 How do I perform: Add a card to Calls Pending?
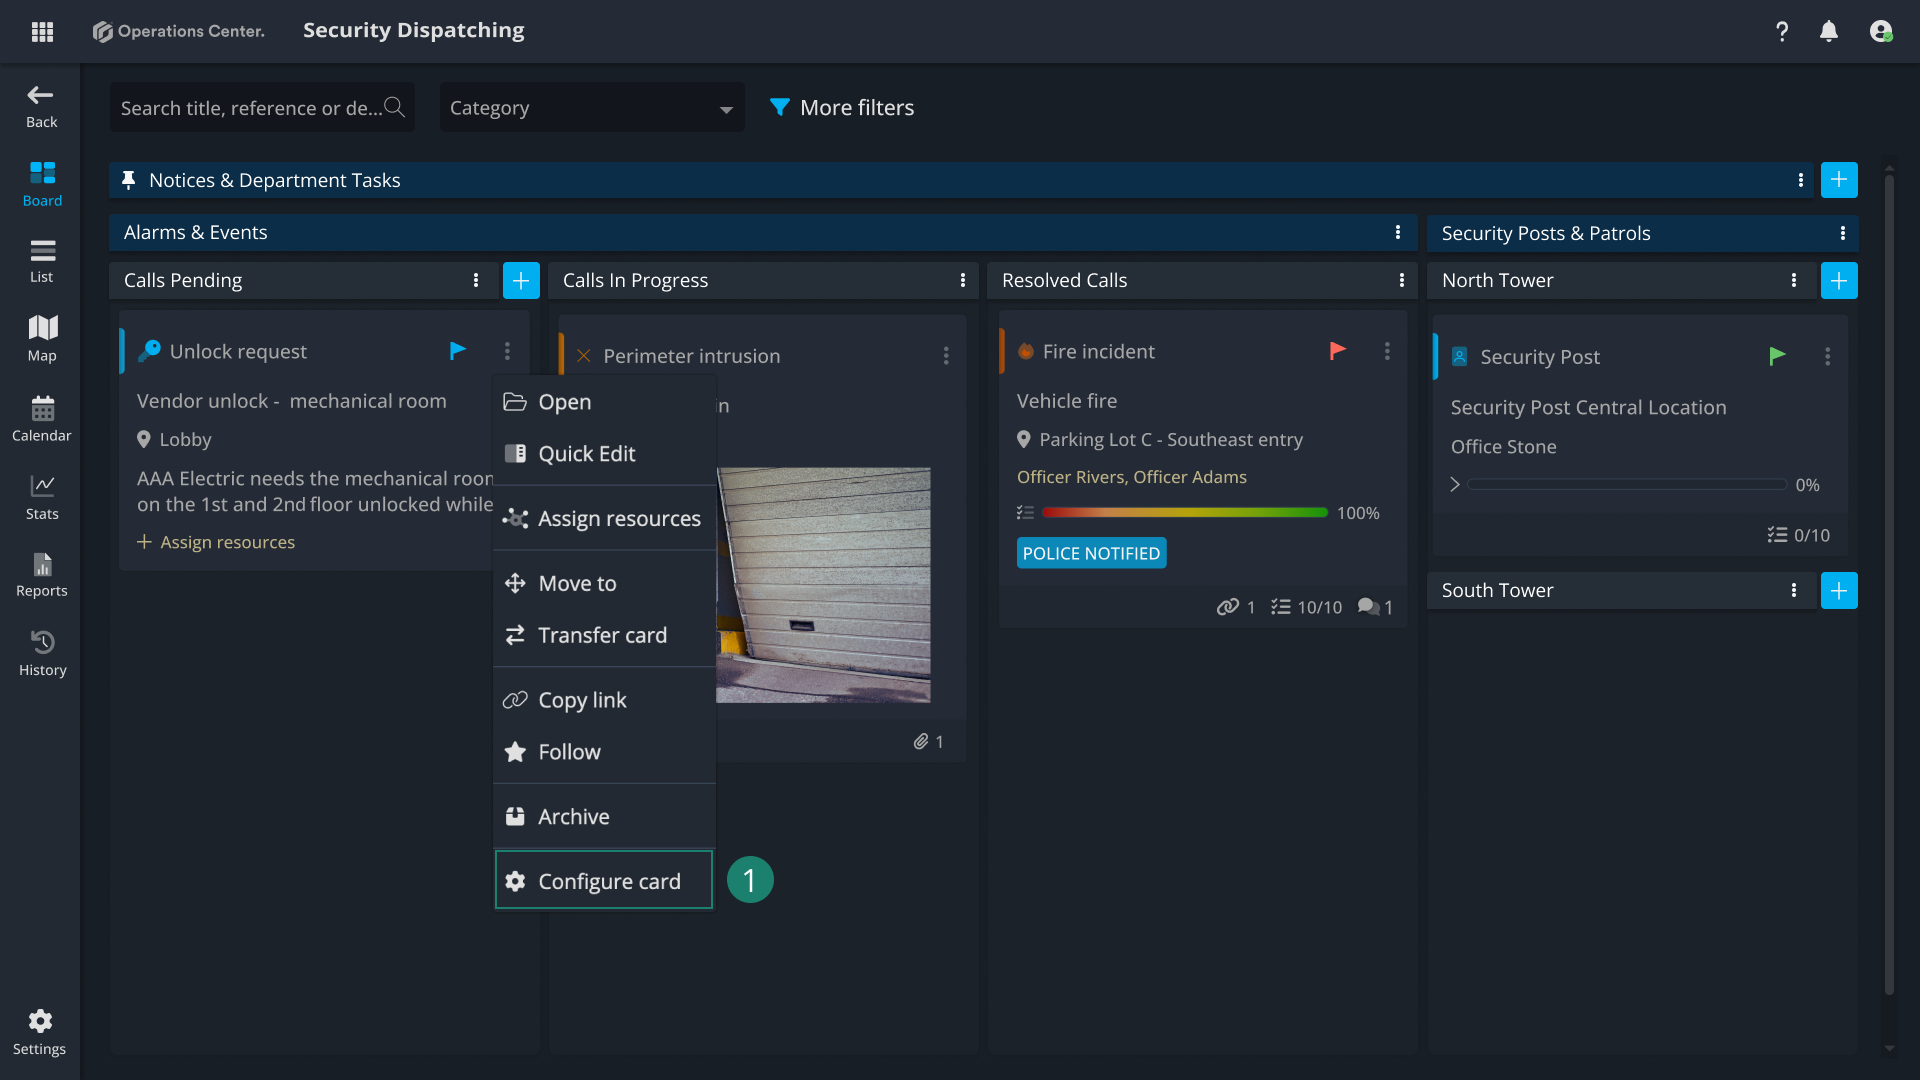click(x=521, y=281)
